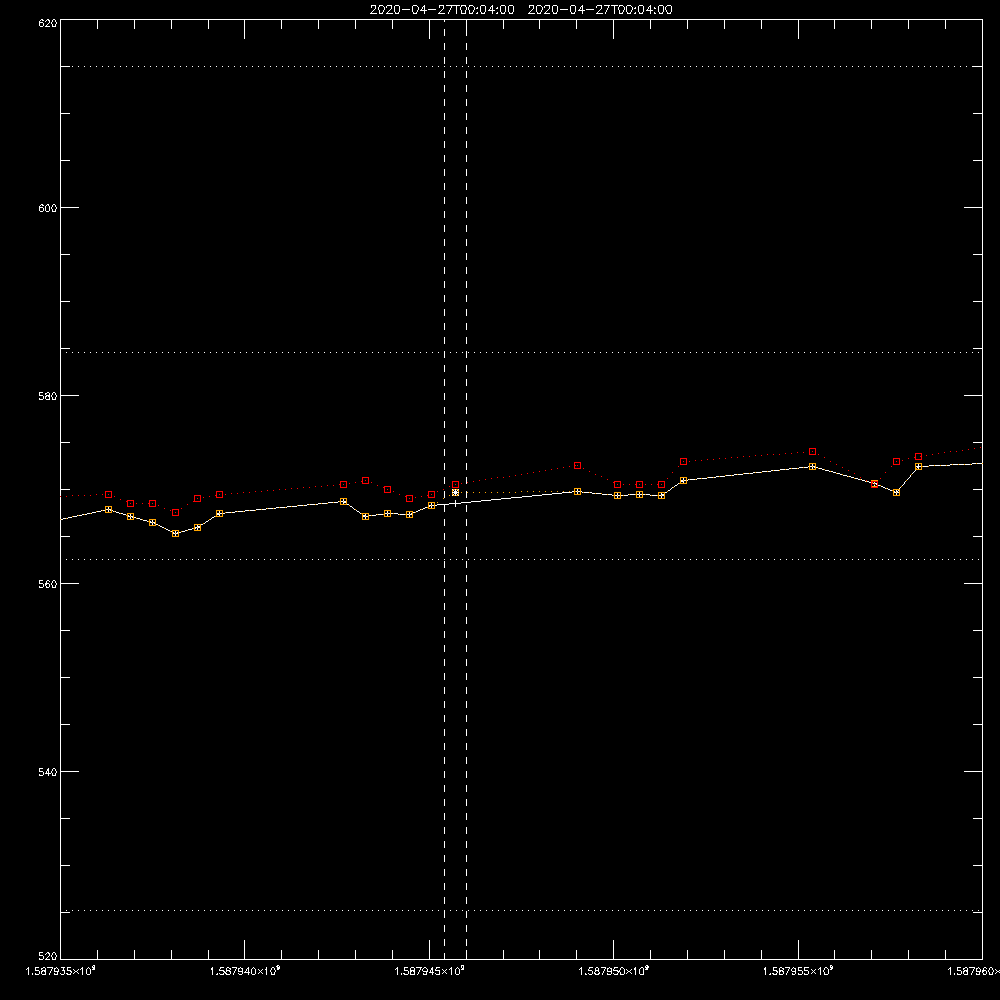Click the dotted horizontal line near 525
Image resolution: width=1000 pixels, height=1000 pixels.
point(521,911)
